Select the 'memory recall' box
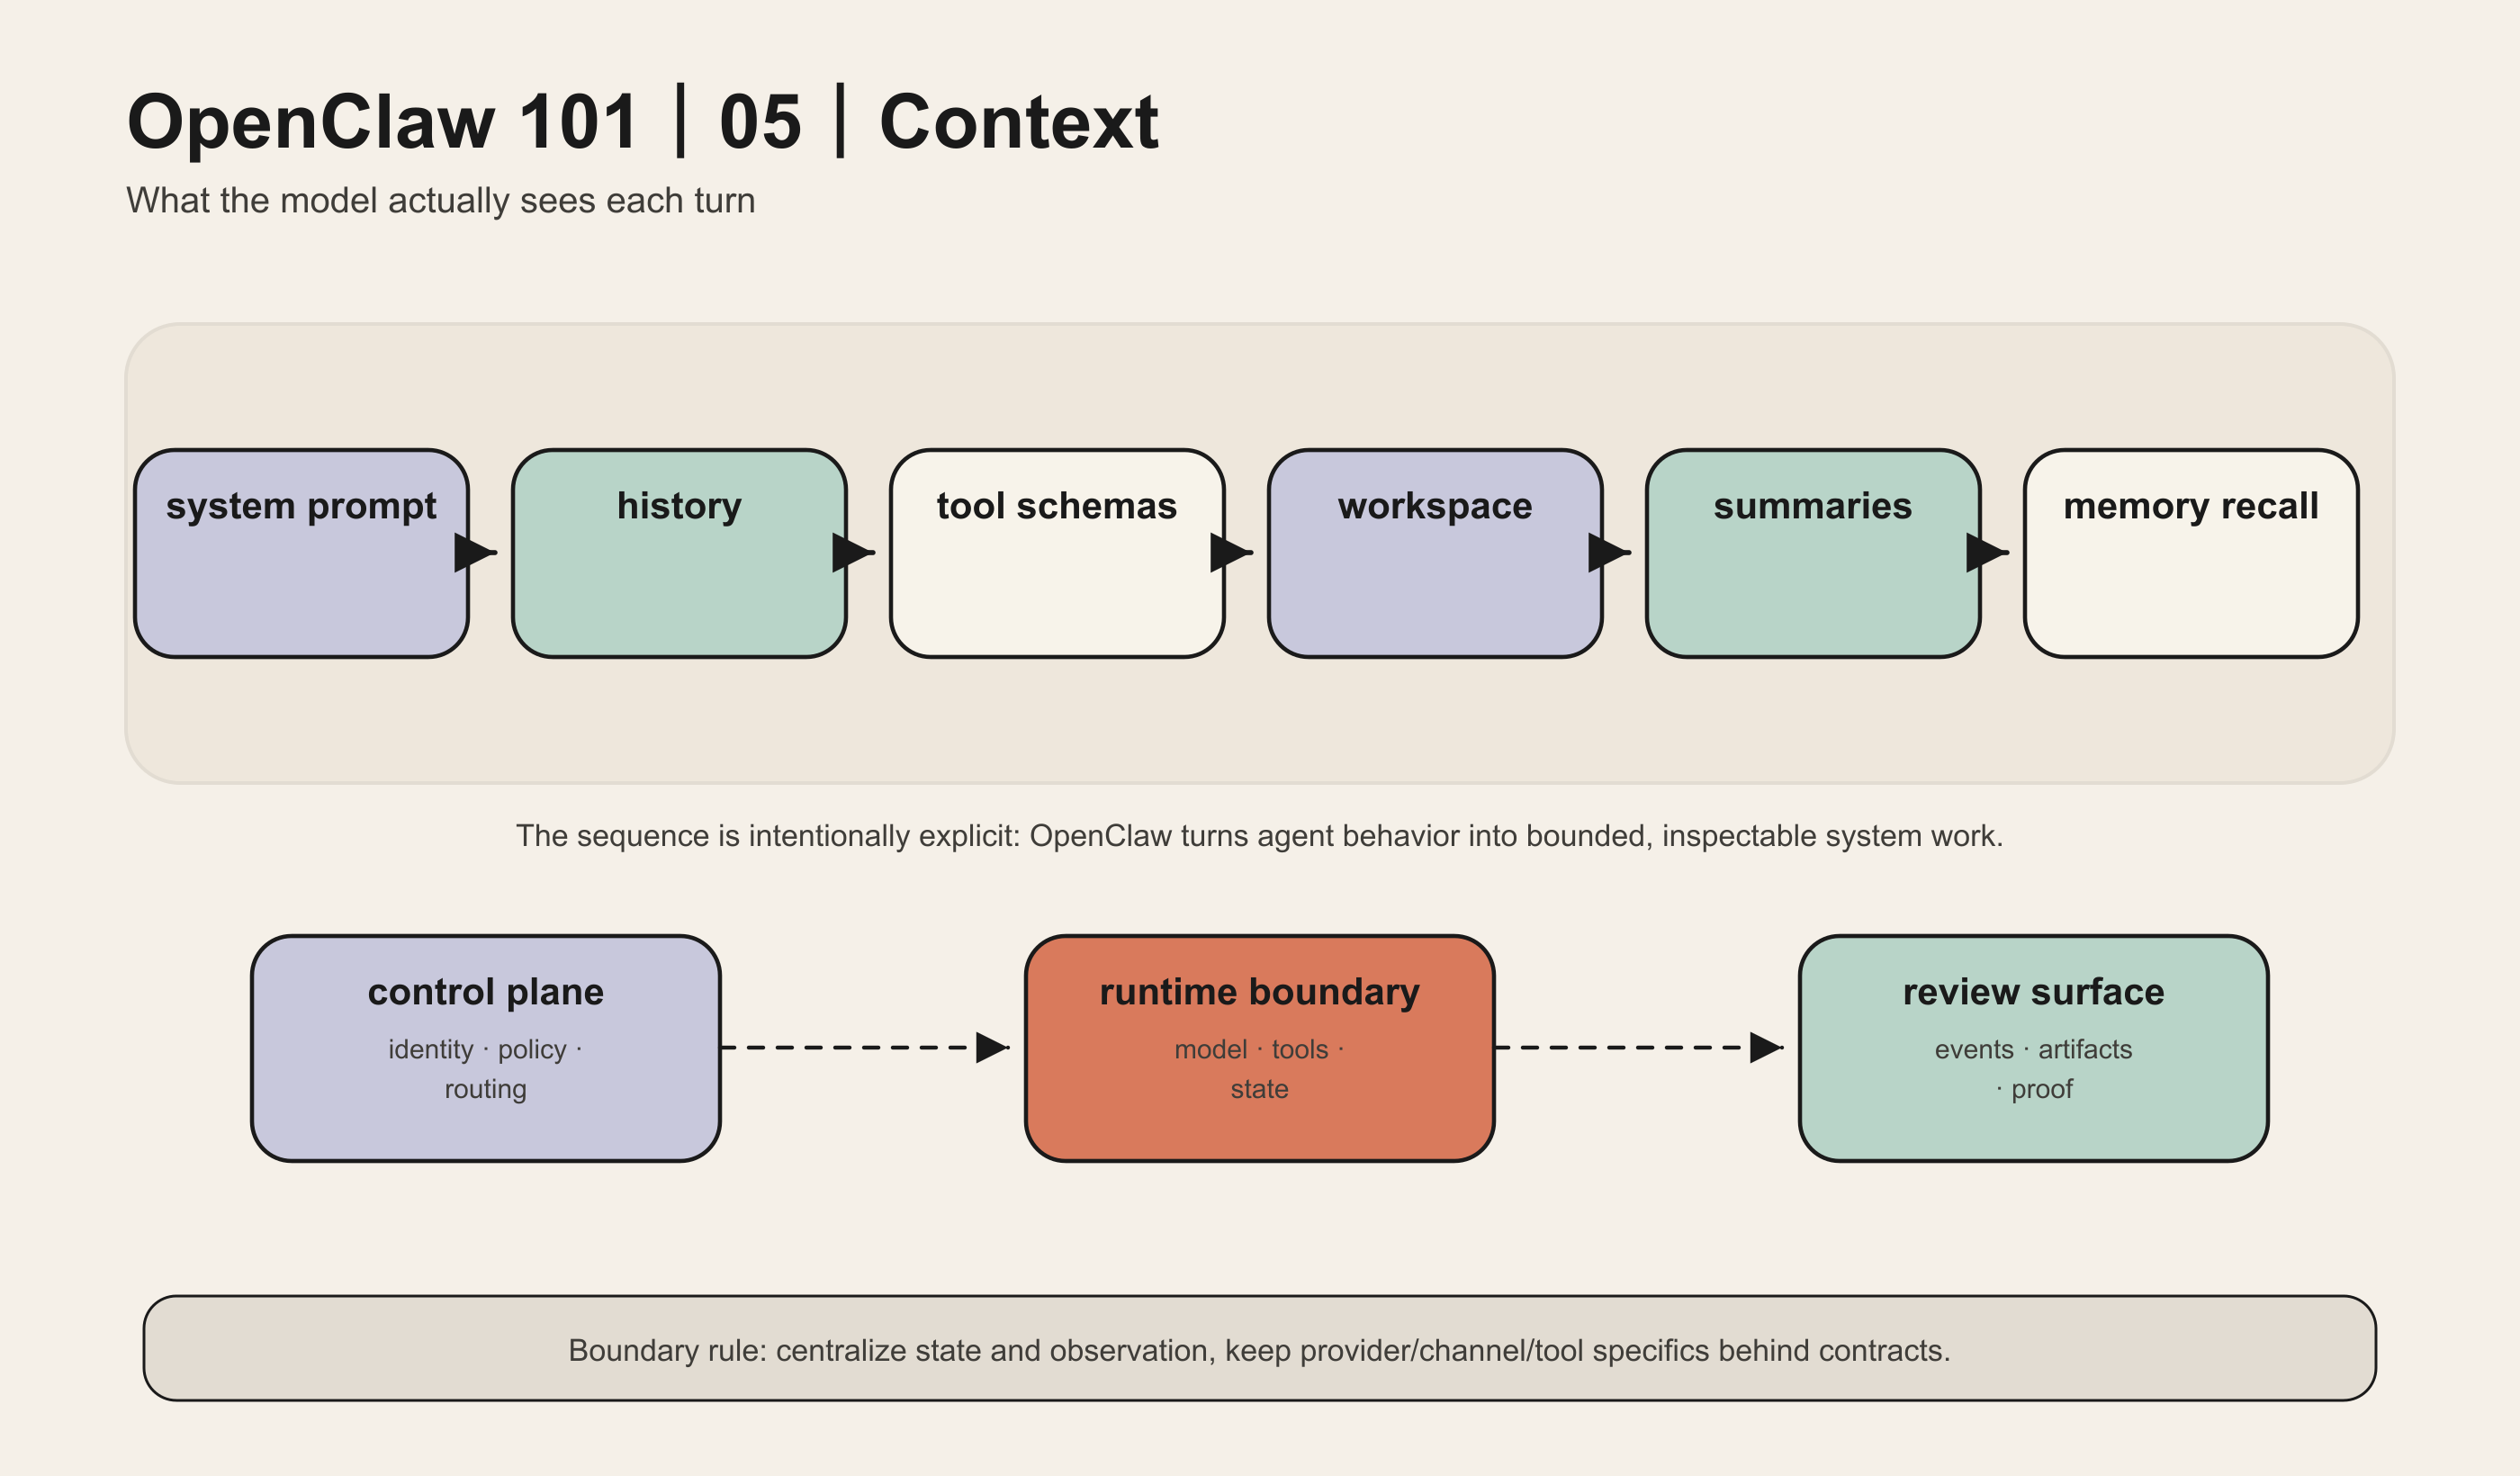2520x1476 pixels. [2191, 553]
